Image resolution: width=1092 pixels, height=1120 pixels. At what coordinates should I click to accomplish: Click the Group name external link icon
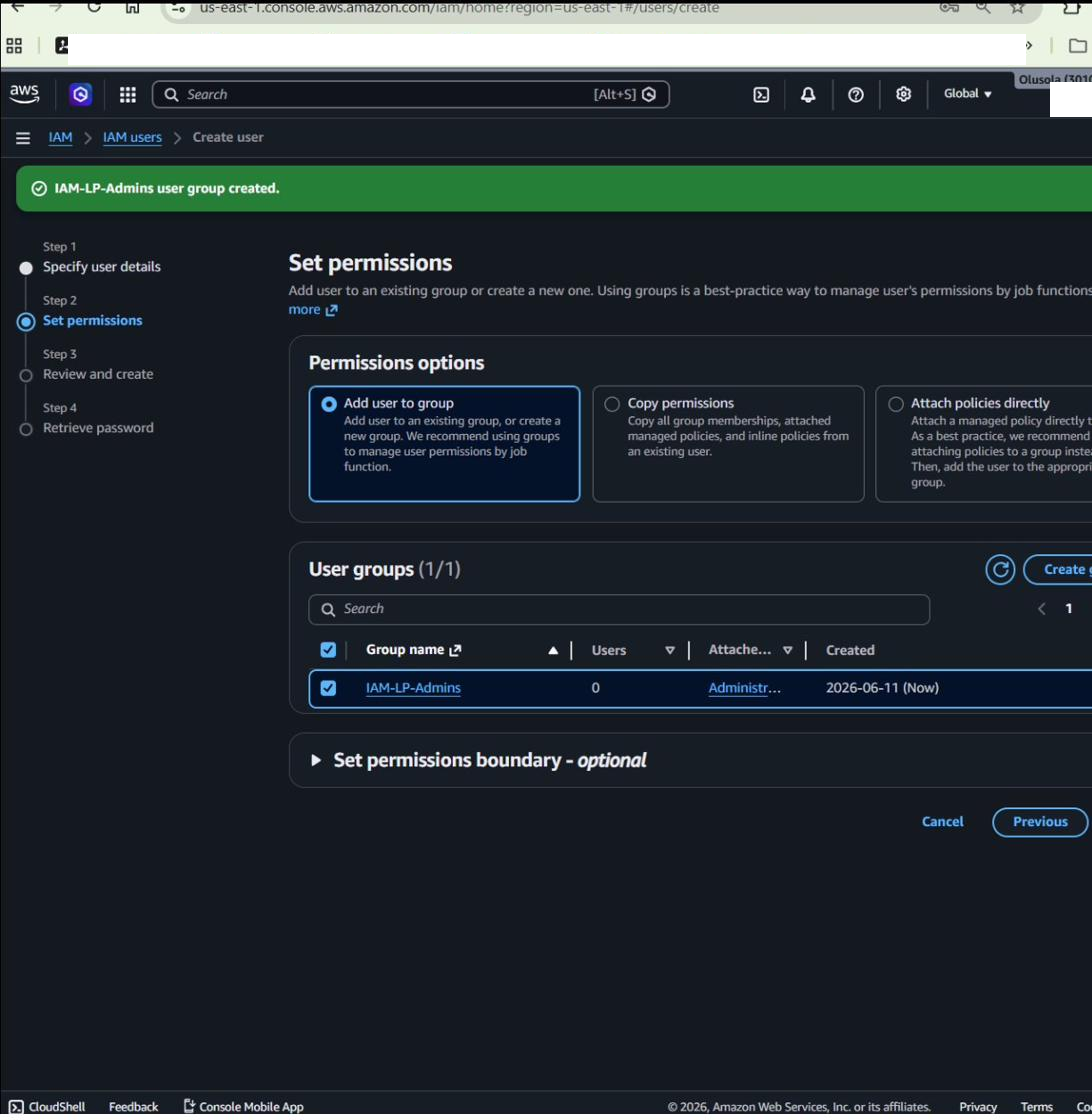(455, 650)
